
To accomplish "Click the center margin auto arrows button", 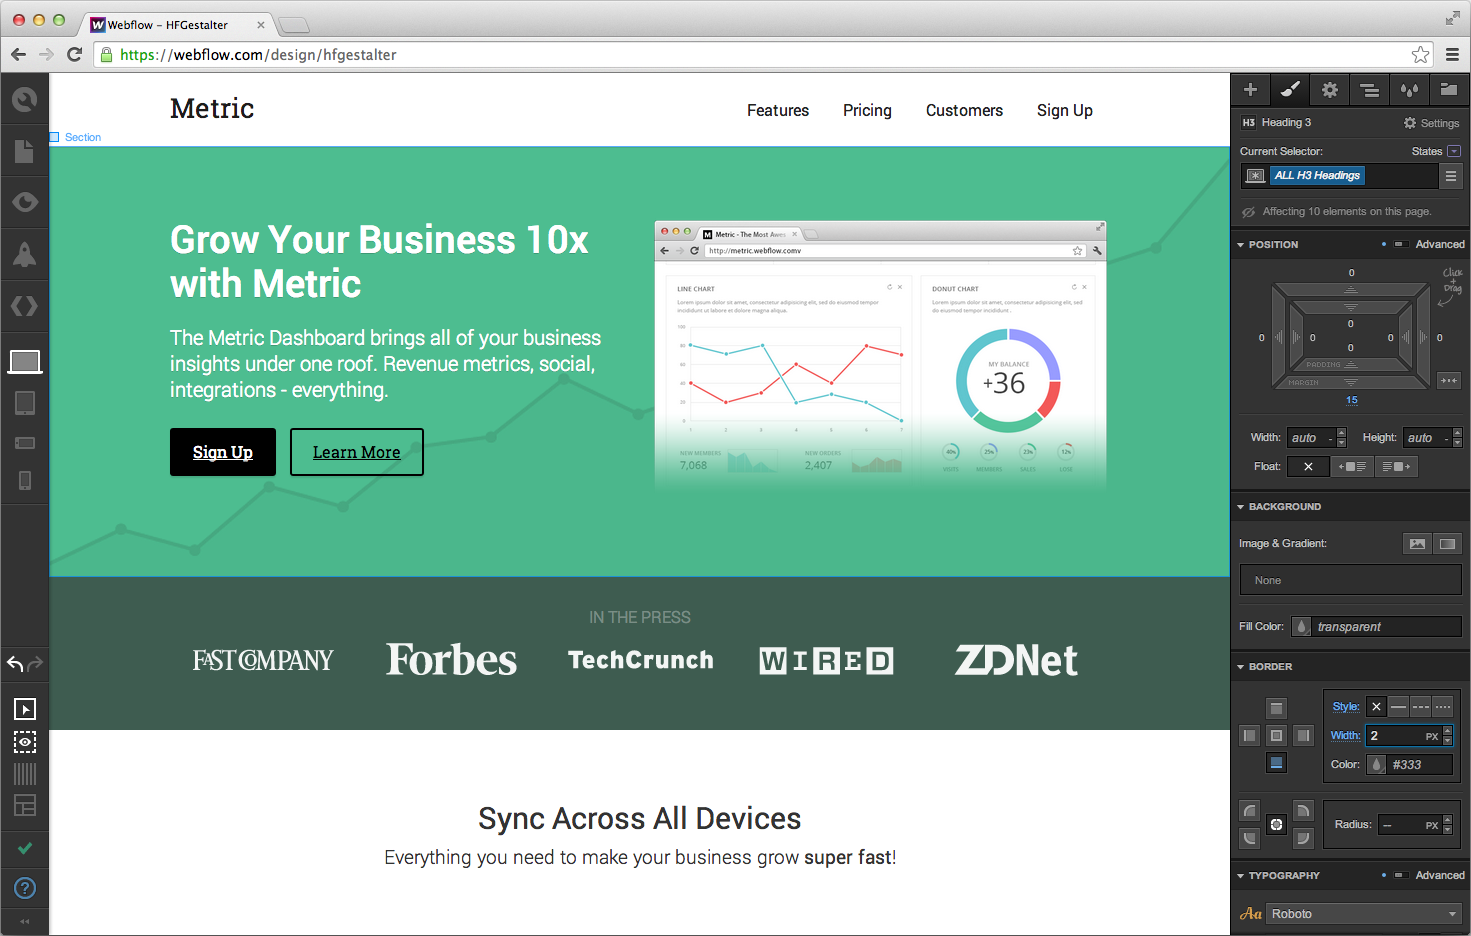I will tap(1449, 380).
